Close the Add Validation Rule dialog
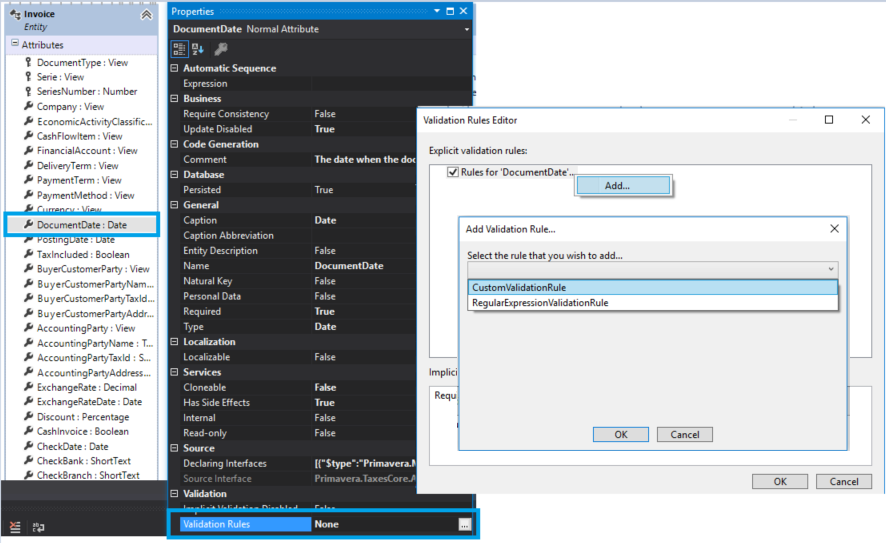The image size is (886, 543). tap(834, 229)
